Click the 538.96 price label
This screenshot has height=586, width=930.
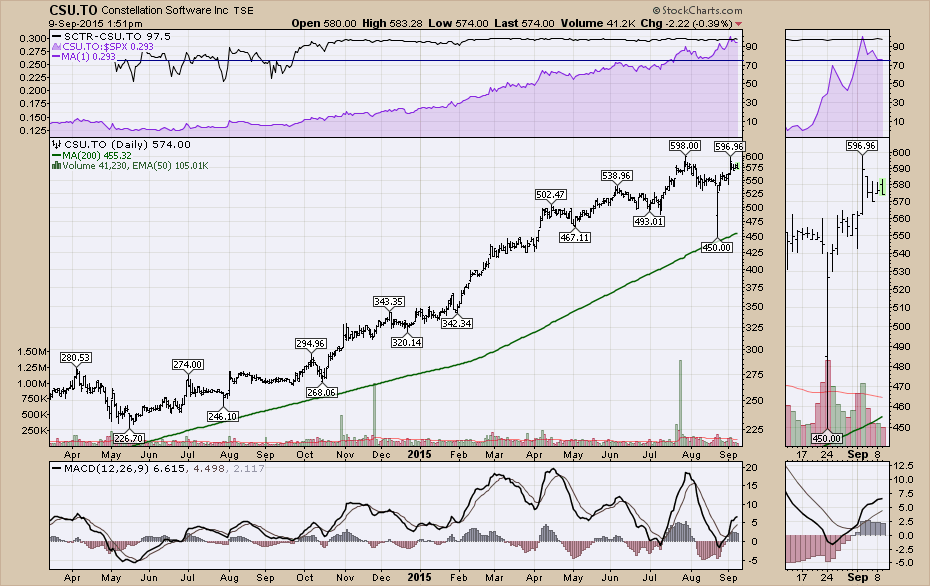pos(616,176)
